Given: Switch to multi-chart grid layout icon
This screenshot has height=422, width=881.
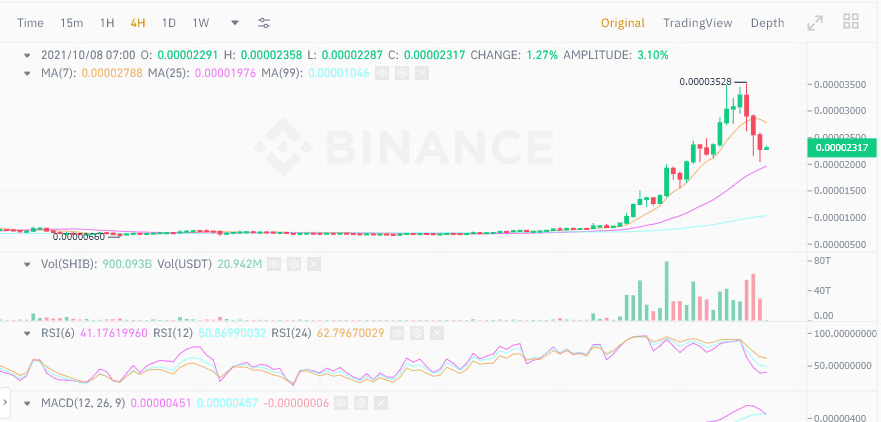Looking at the screenshot, I should (851, 22).
